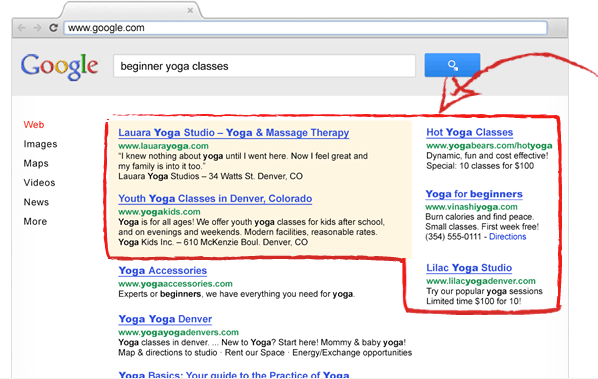Switch to Videos results

pyautogui.click(x=39, y=183)
